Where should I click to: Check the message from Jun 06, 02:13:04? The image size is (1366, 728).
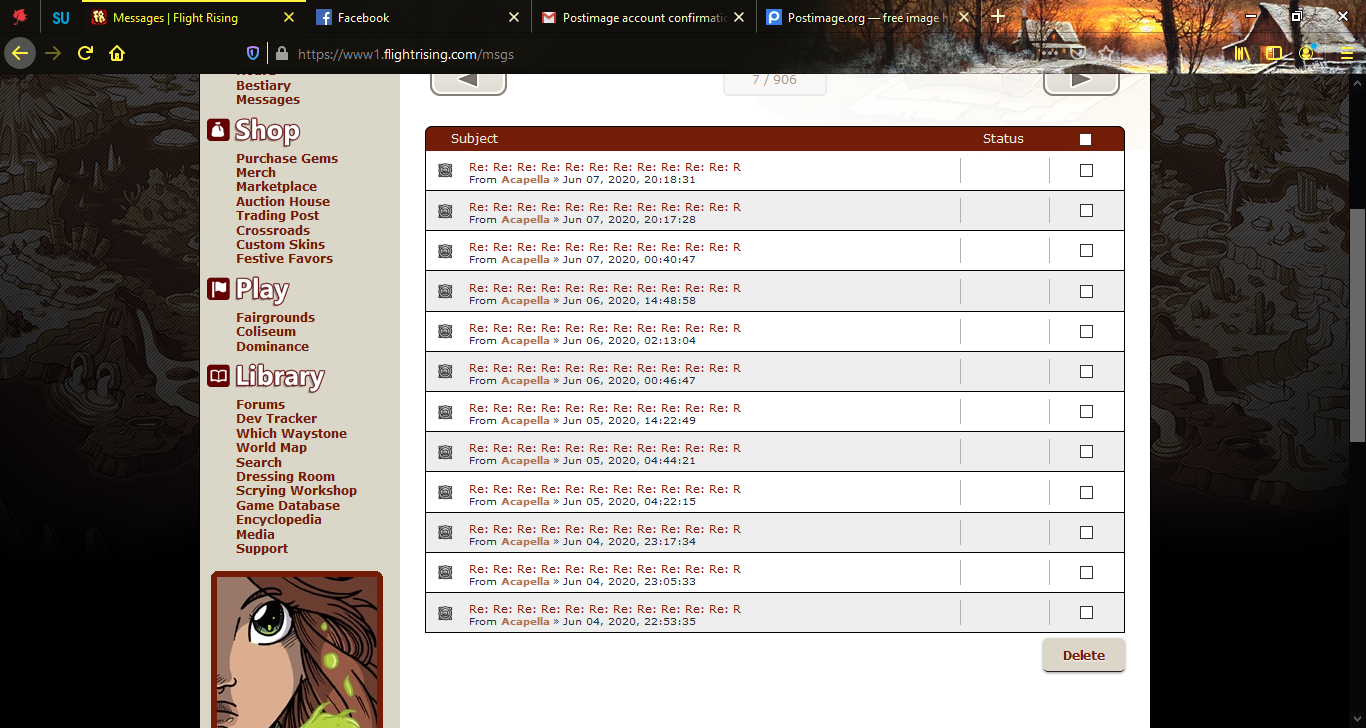[x=1086, y=332]
